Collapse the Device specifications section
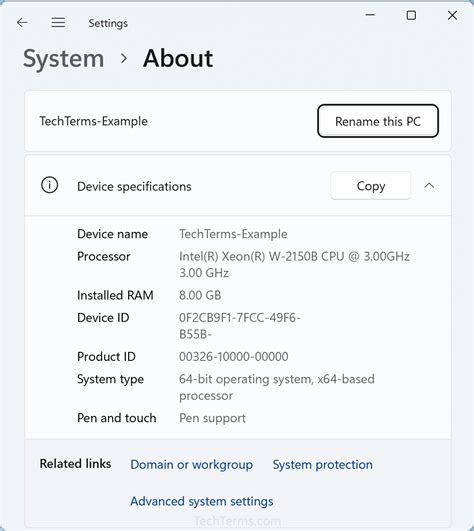The height and width of the screenshot is (531, 474). pyautogui.click(x=429, y=186)
